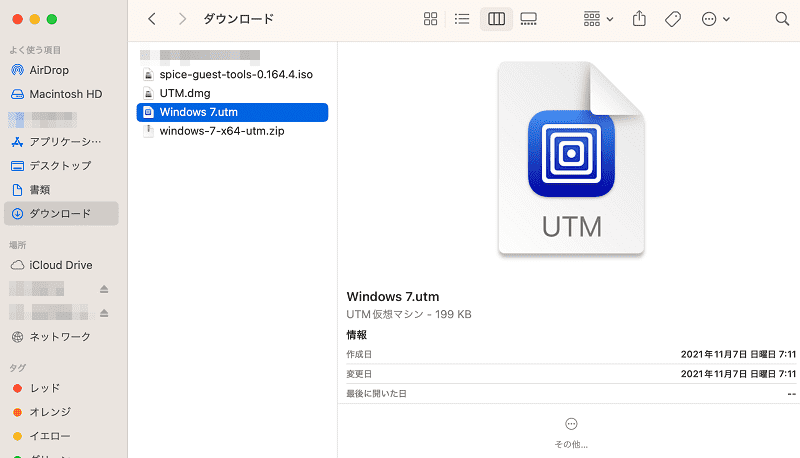Select Macintosh HD in the sidebar
The width and height of the screenshot is (800, 458).
tap(61, 94)
